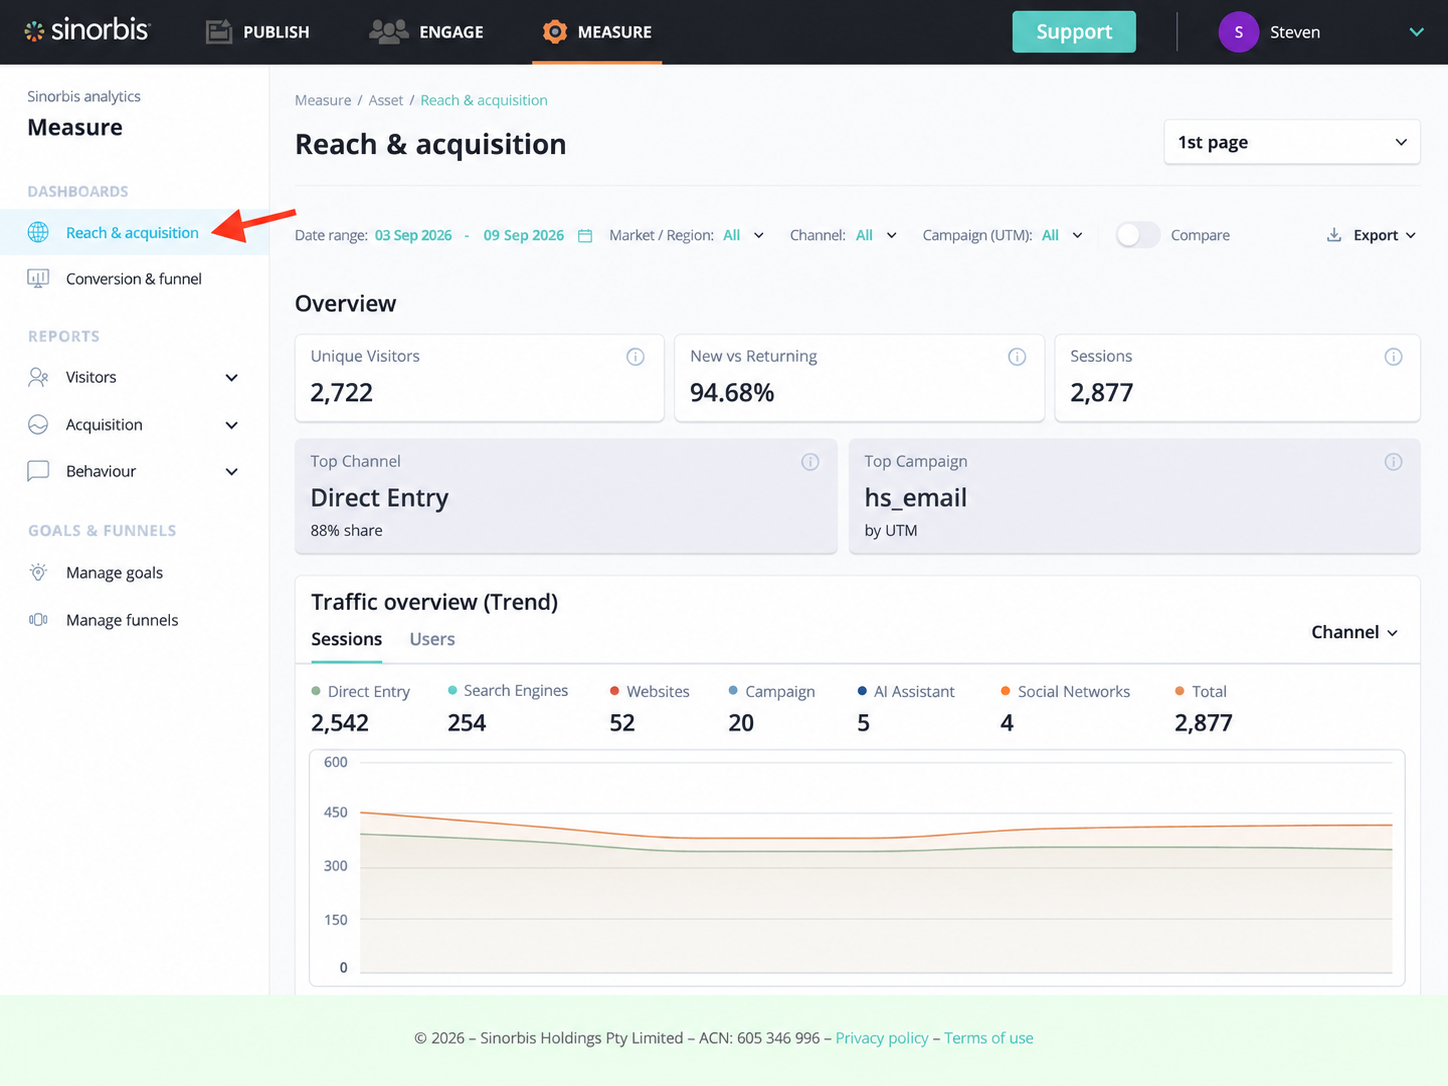Toggle the Compare switch
The width and height of the screenshot is (1448, 1086).
click(x=1138, y=235)
